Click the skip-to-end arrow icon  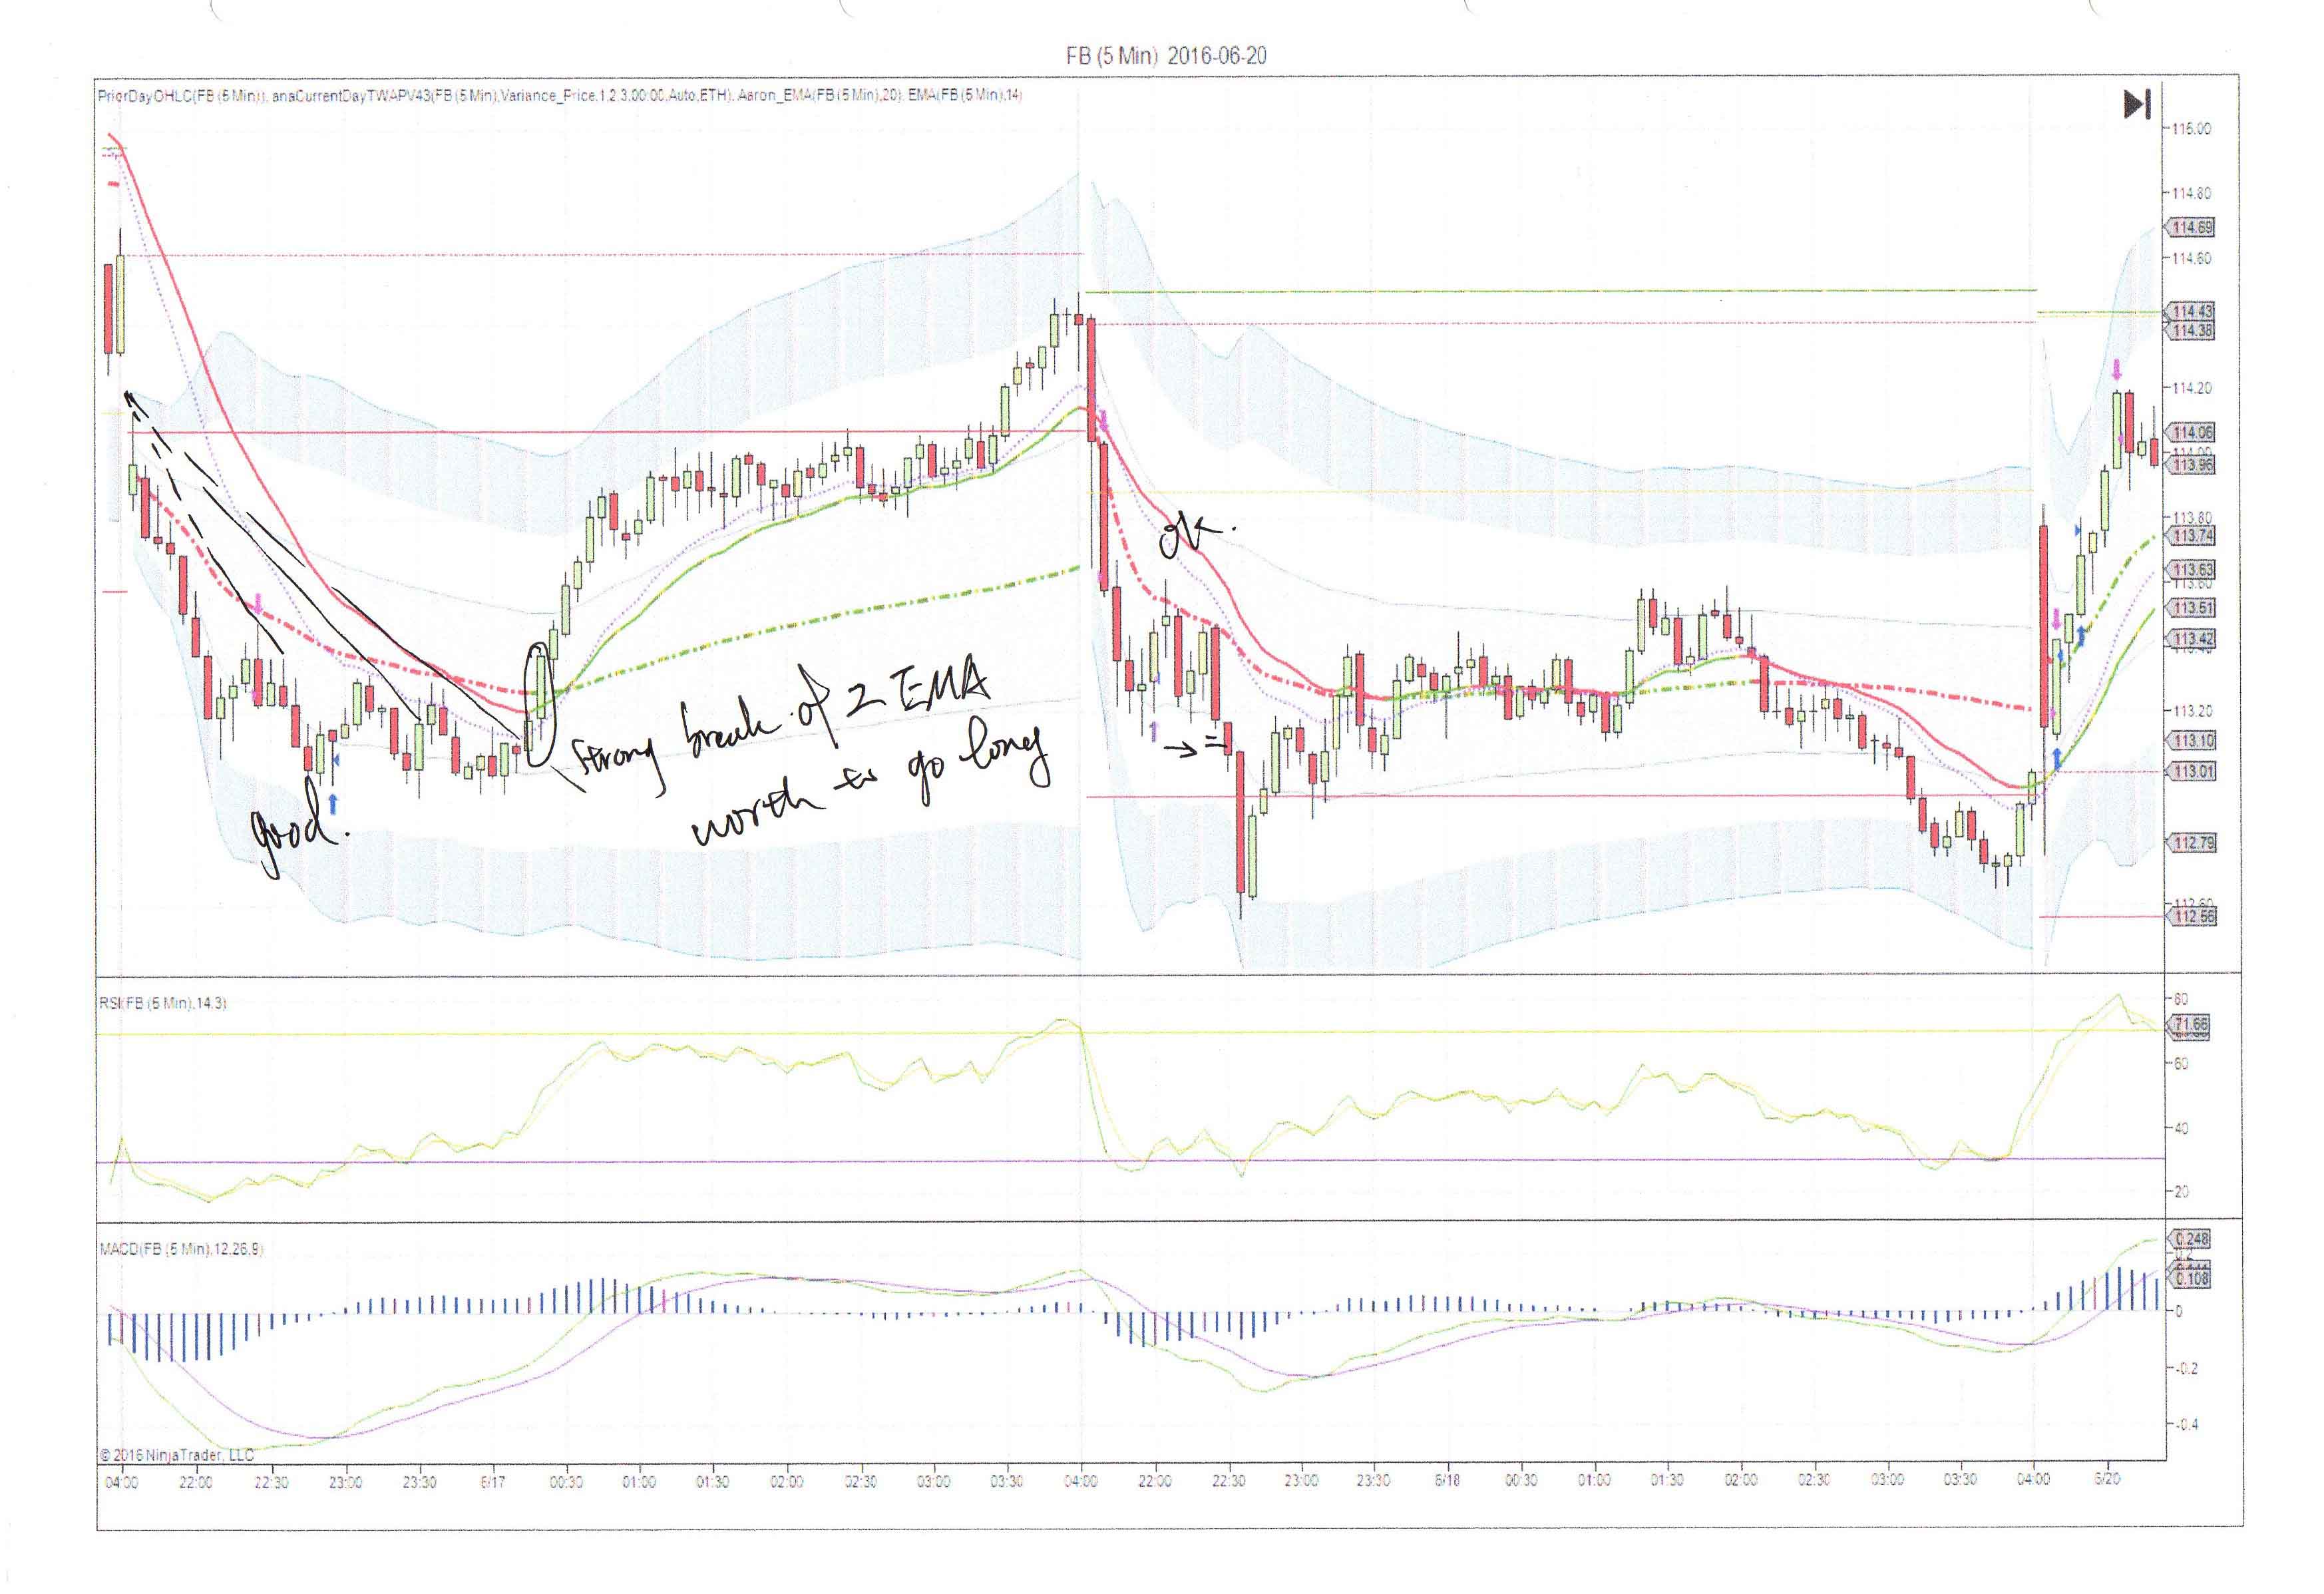(2137, 104)
